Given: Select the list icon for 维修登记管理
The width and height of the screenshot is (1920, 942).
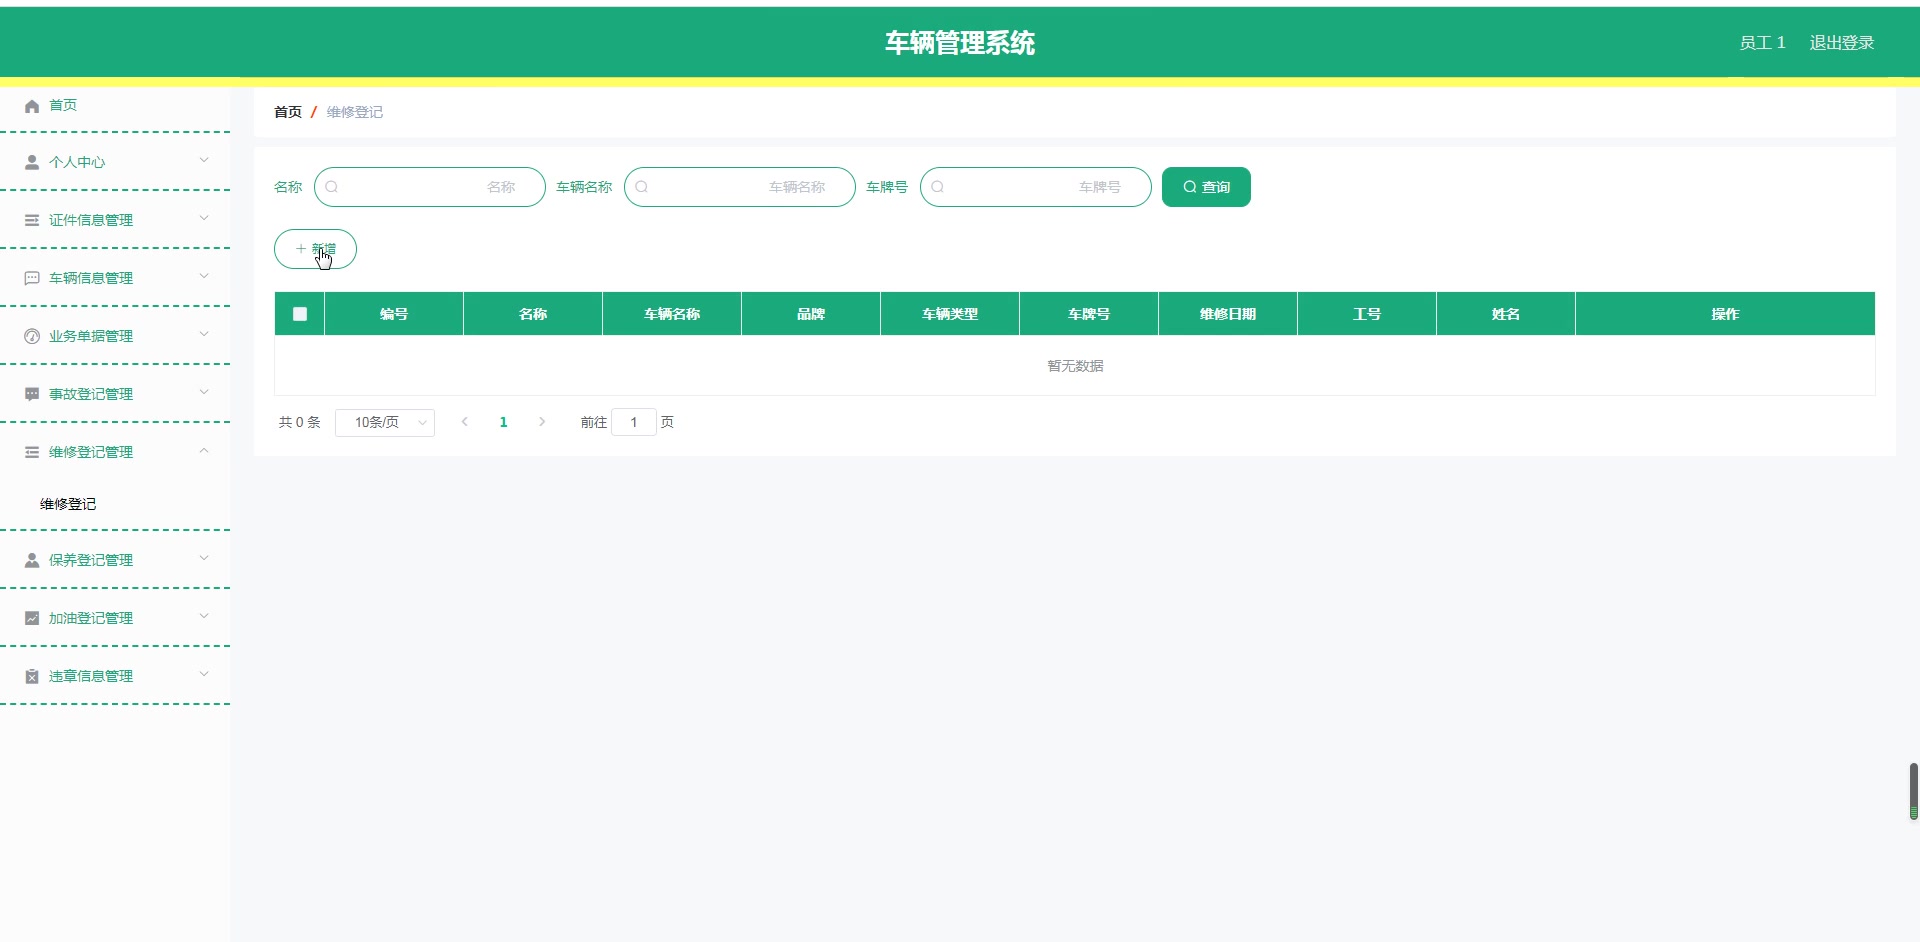Looking at the screenshot, I should (x=31, y=451).
